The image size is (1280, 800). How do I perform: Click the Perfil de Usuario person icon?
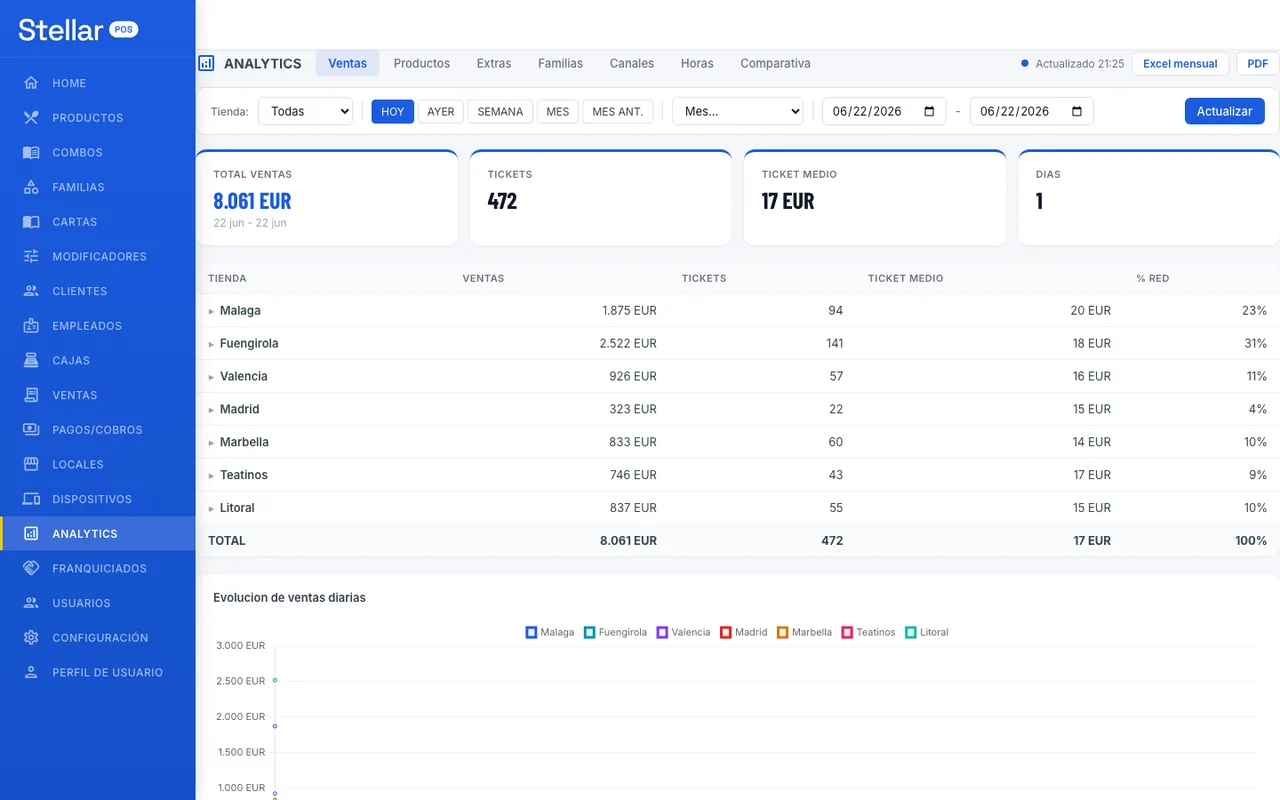31,672
